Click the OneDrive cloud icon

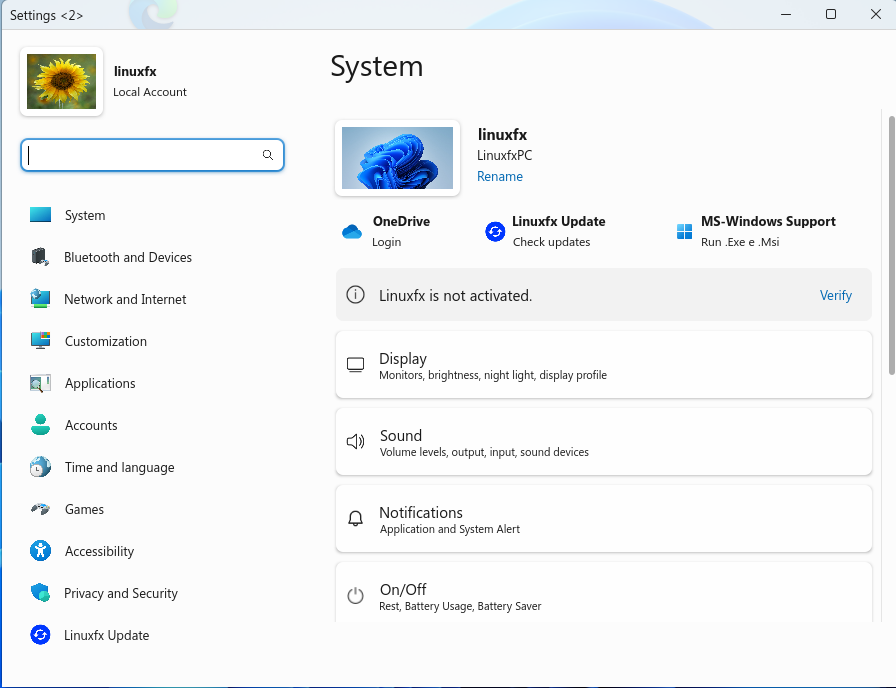(352, 232)
